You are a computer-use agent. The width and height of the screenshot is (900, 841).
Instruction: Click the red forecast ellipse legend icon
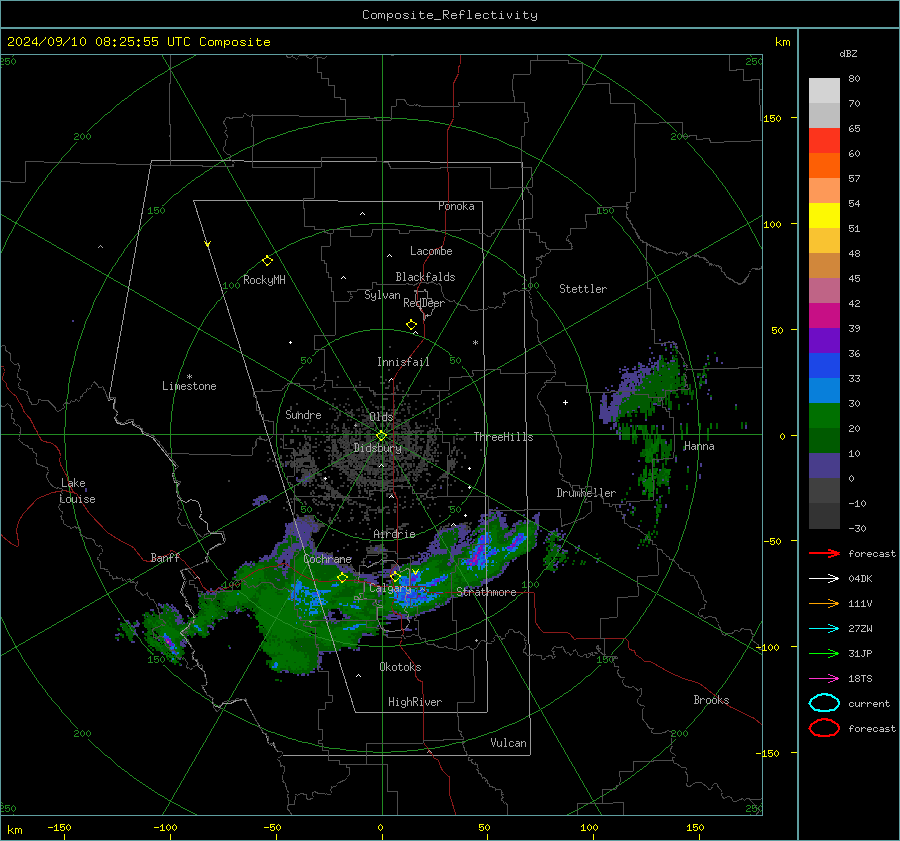(x=824, y=728)
